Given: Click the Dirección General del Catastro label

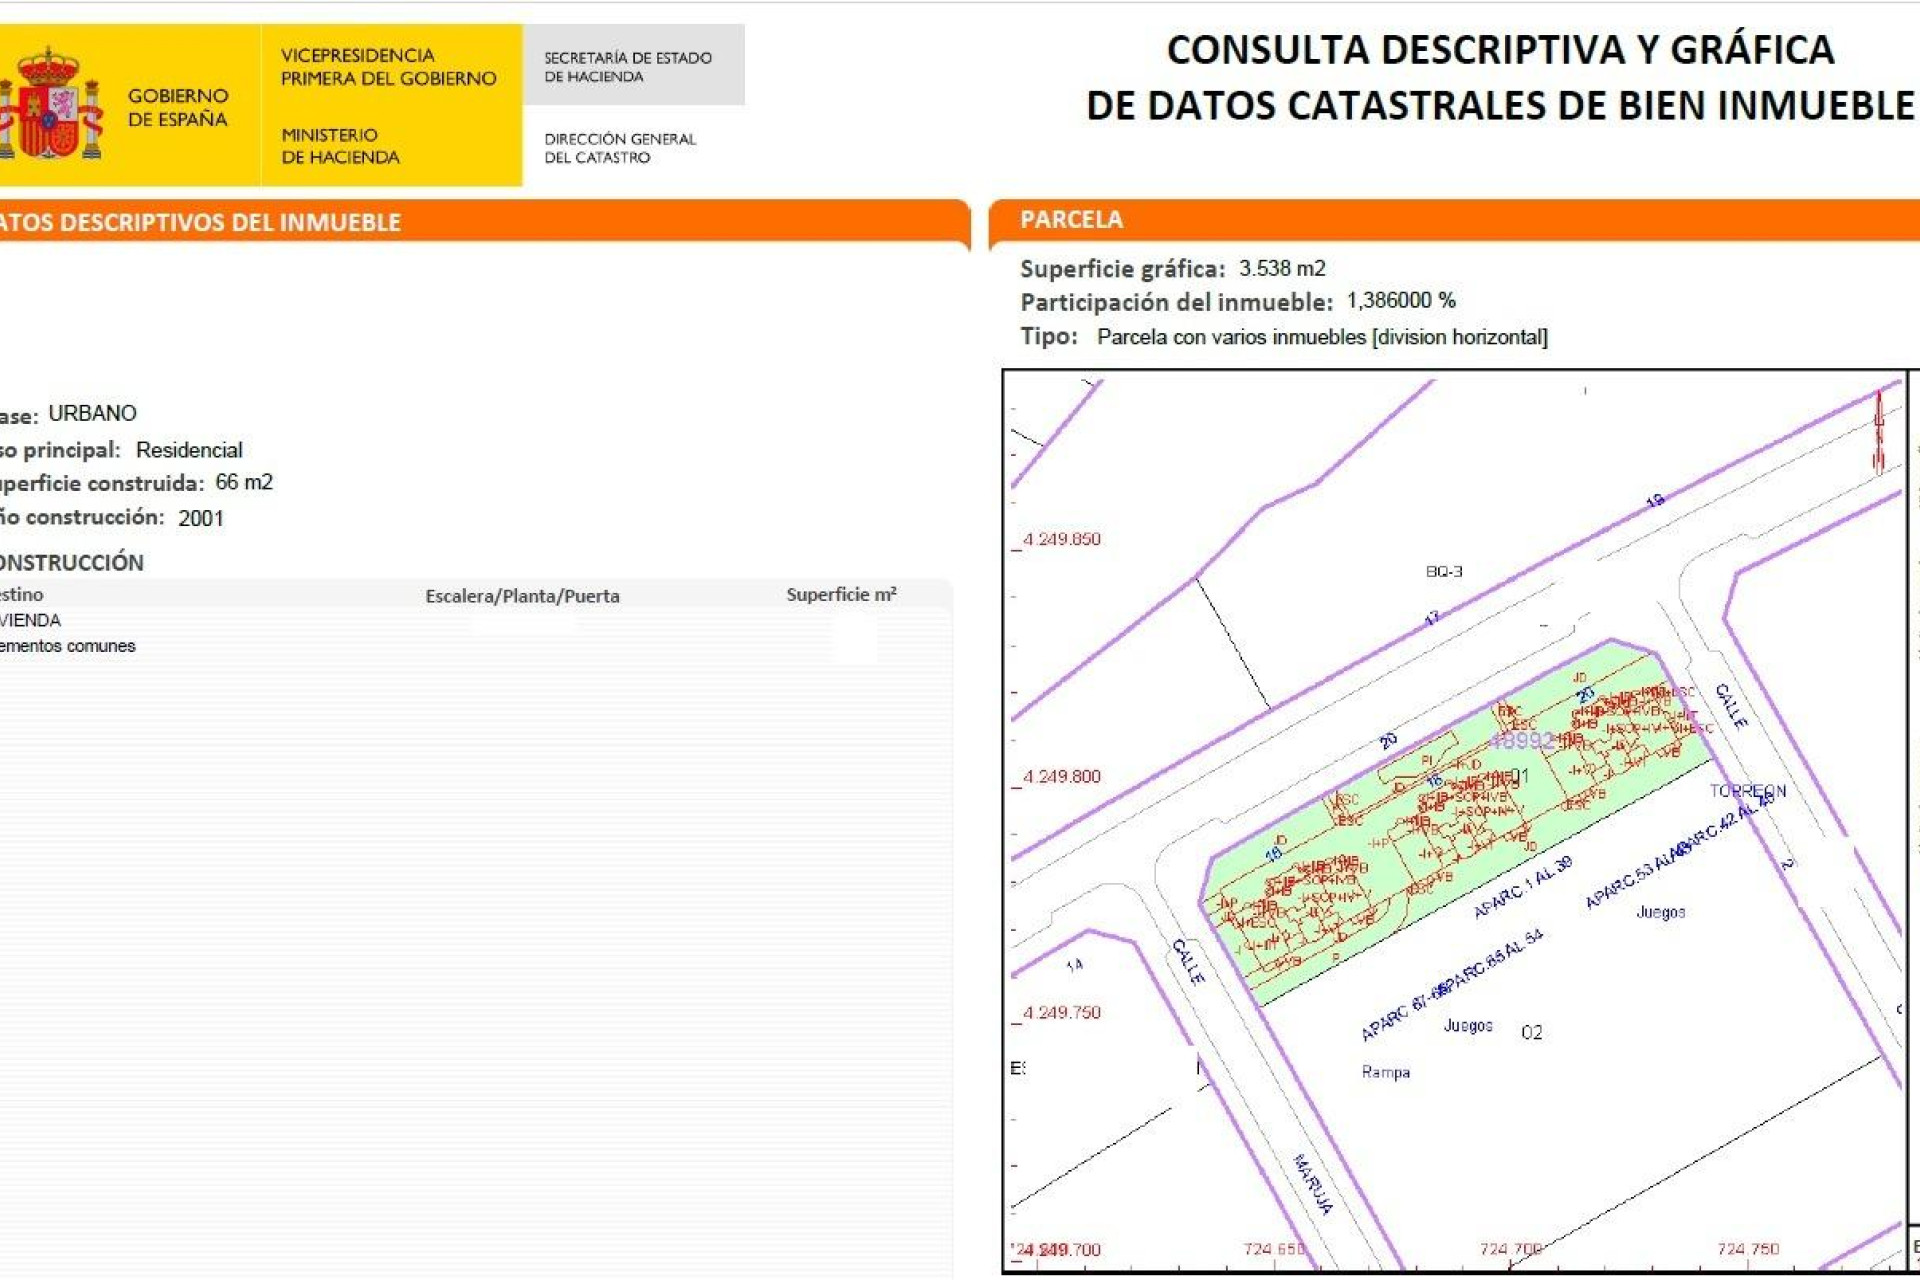Looking at the screenshot, I should point(620,147).
